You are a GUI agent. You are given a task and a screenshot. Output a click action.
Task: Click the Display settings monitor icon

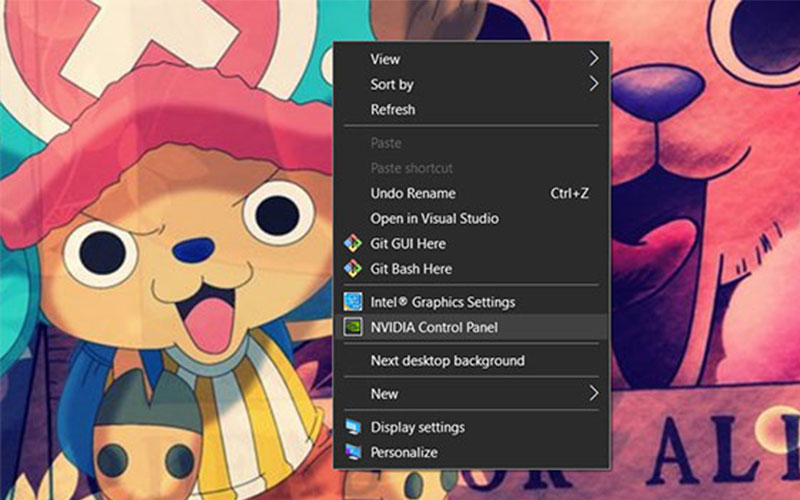tap(352, 427)
